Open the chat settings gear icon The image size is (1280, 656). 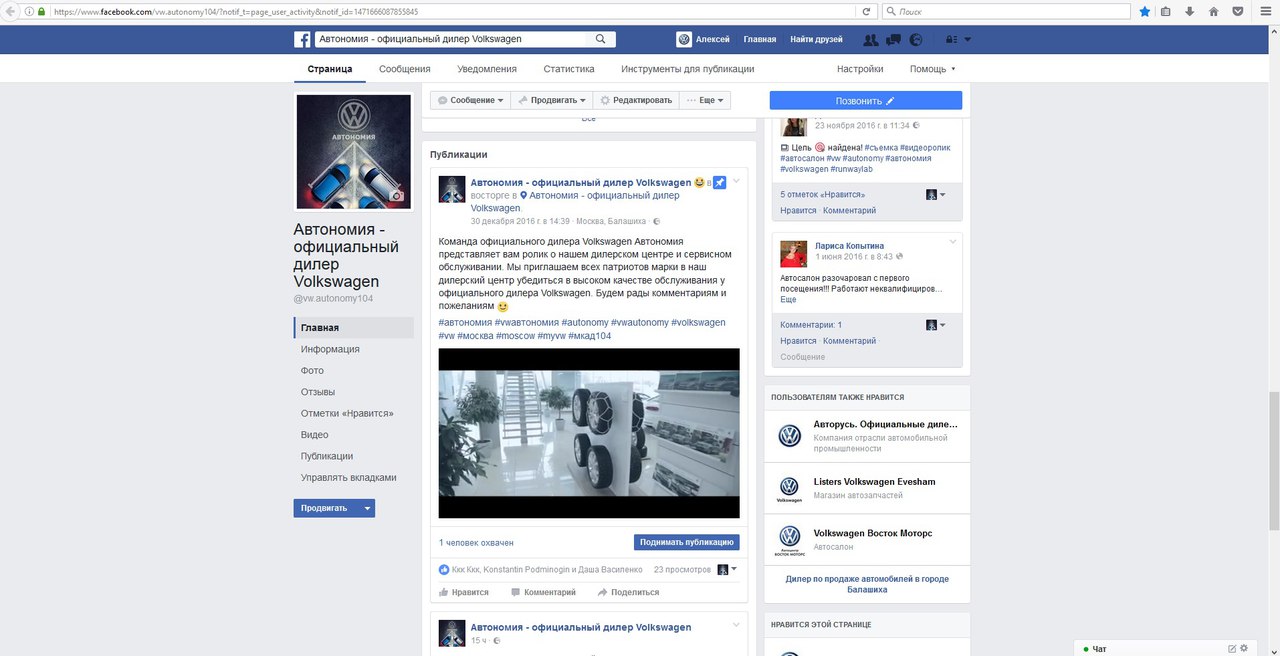1246,649
